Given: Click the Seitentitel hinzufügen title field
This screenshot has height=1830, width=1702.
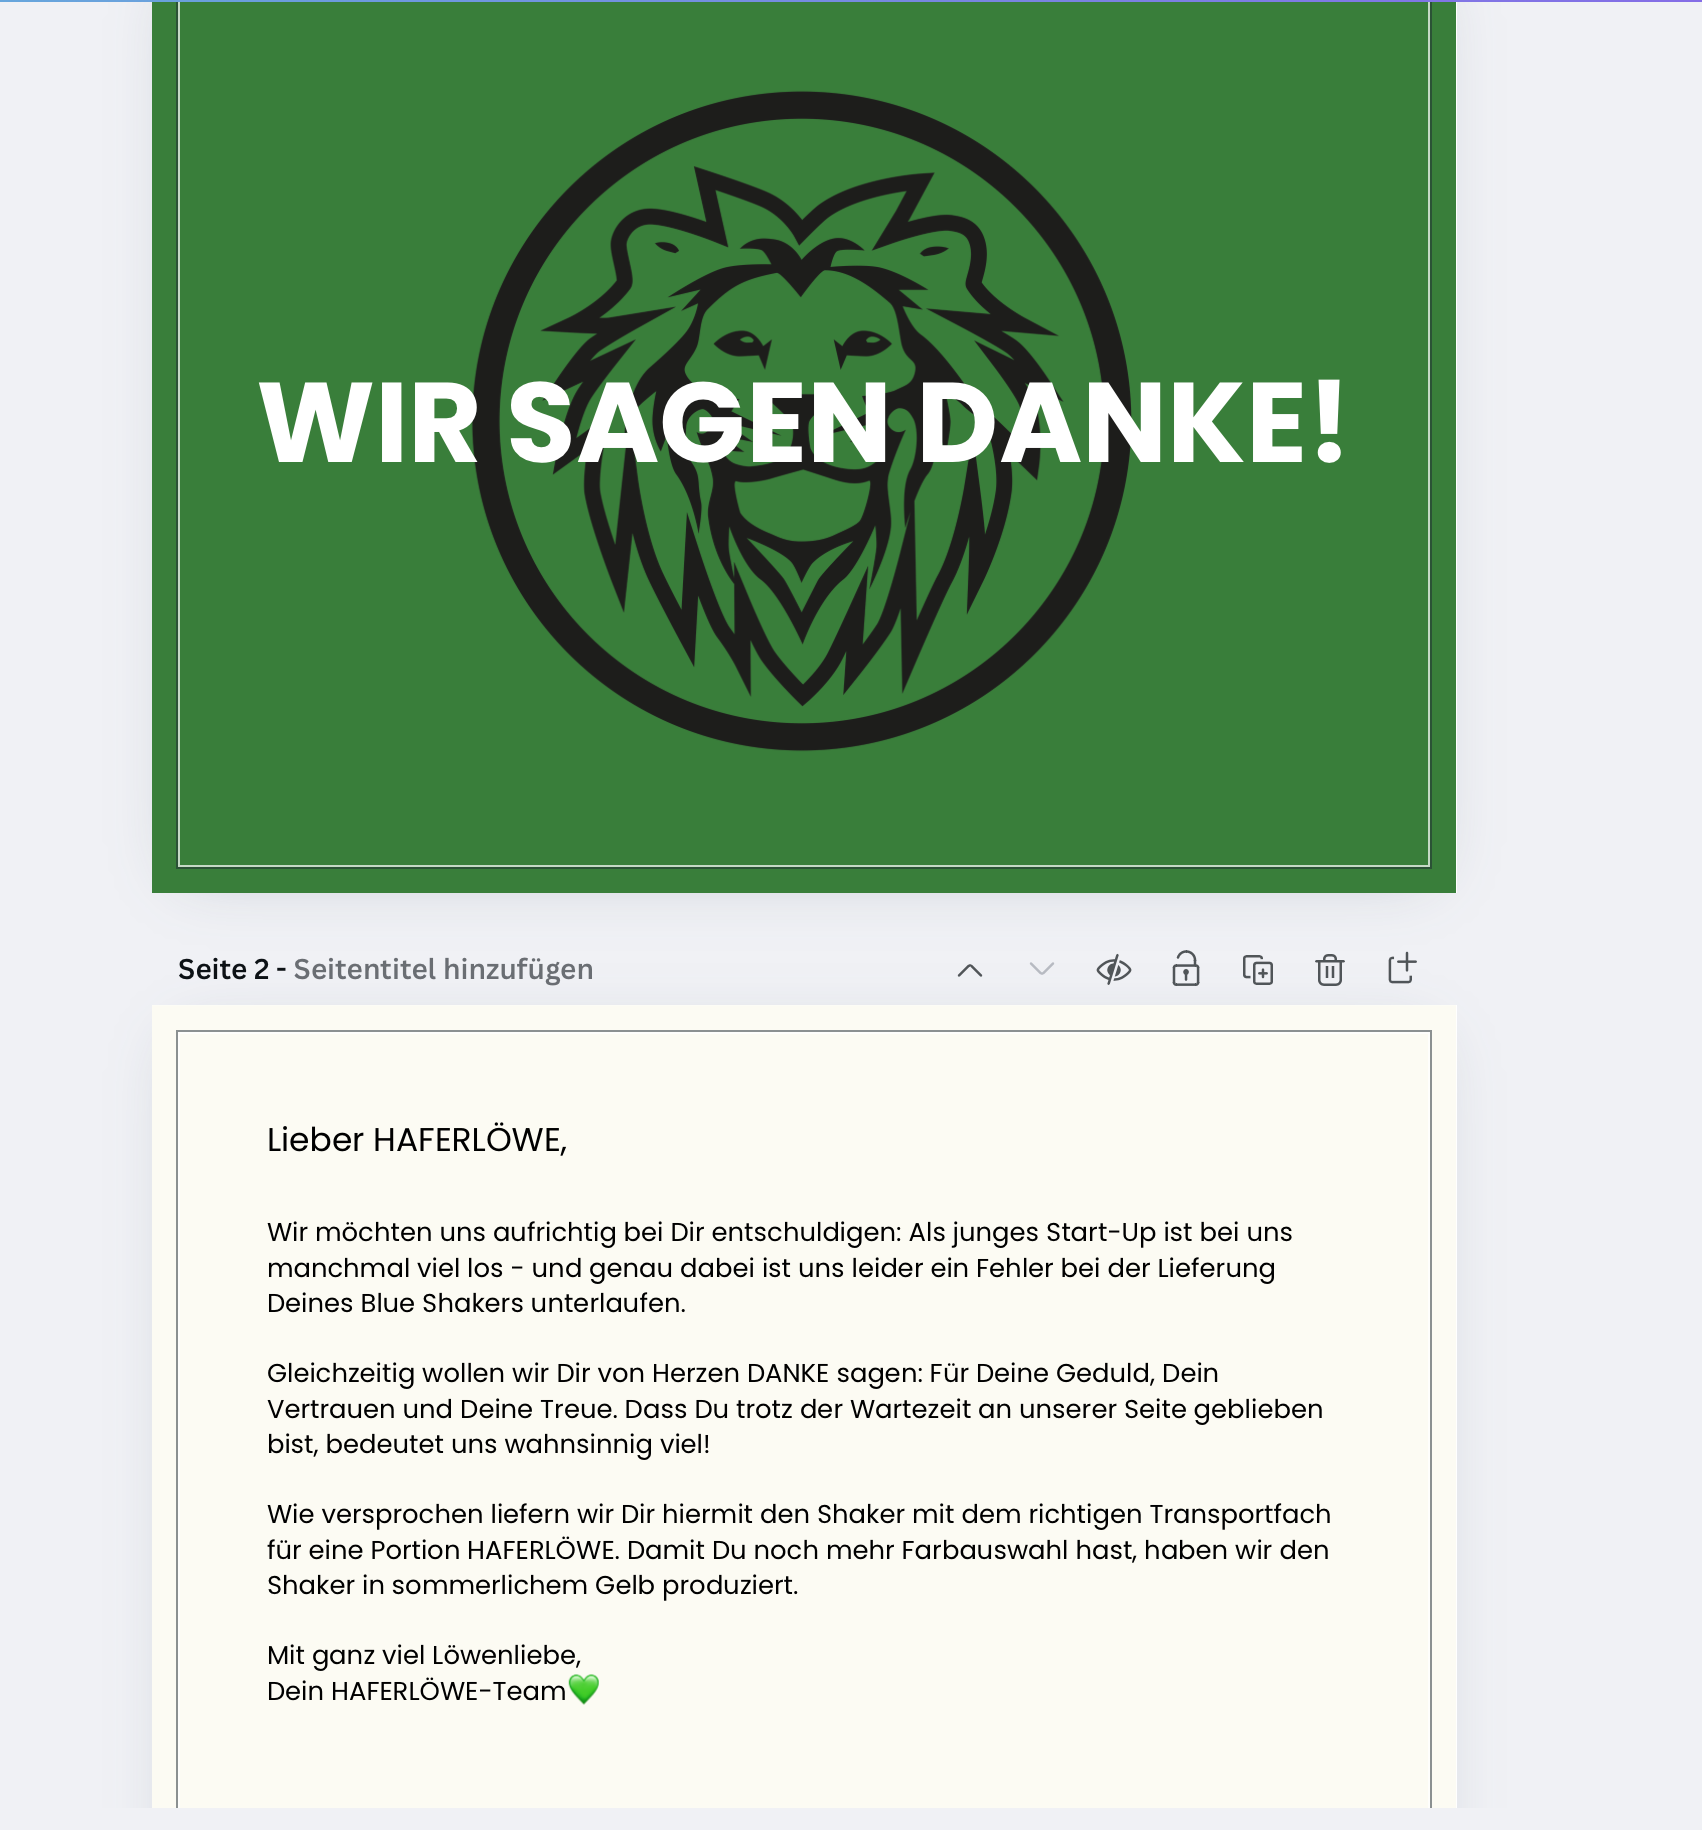Looking at the screenshot, I should click(x=443, y=970).
